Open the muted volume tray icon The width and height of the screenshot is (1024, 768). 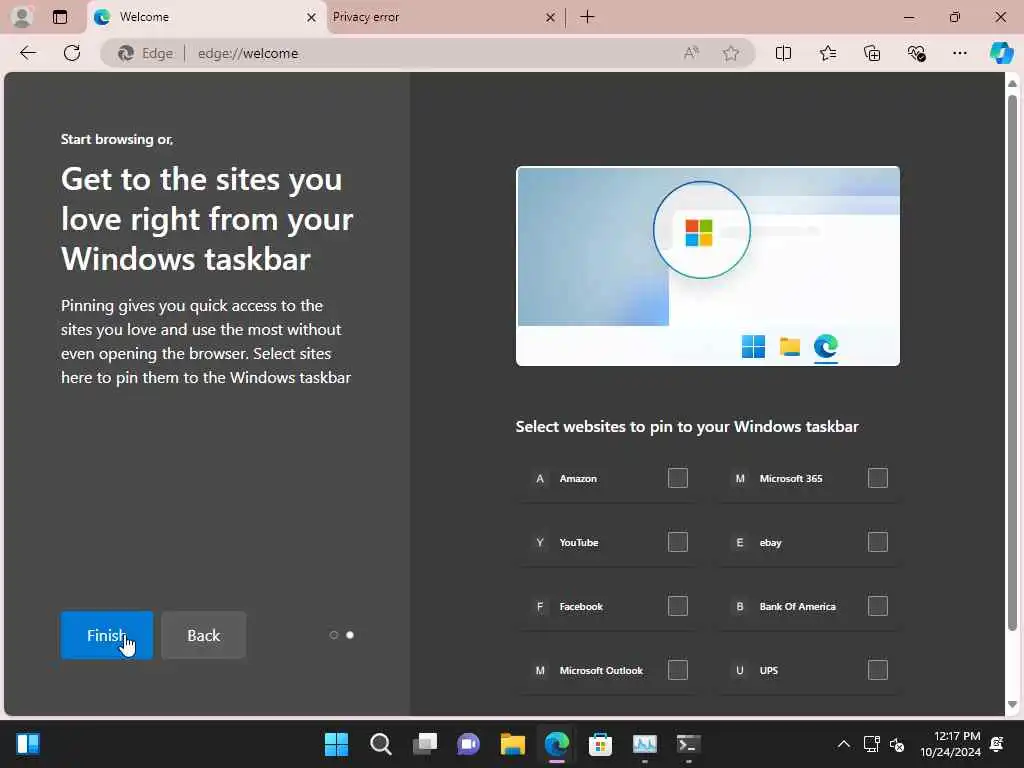[897, 744]
